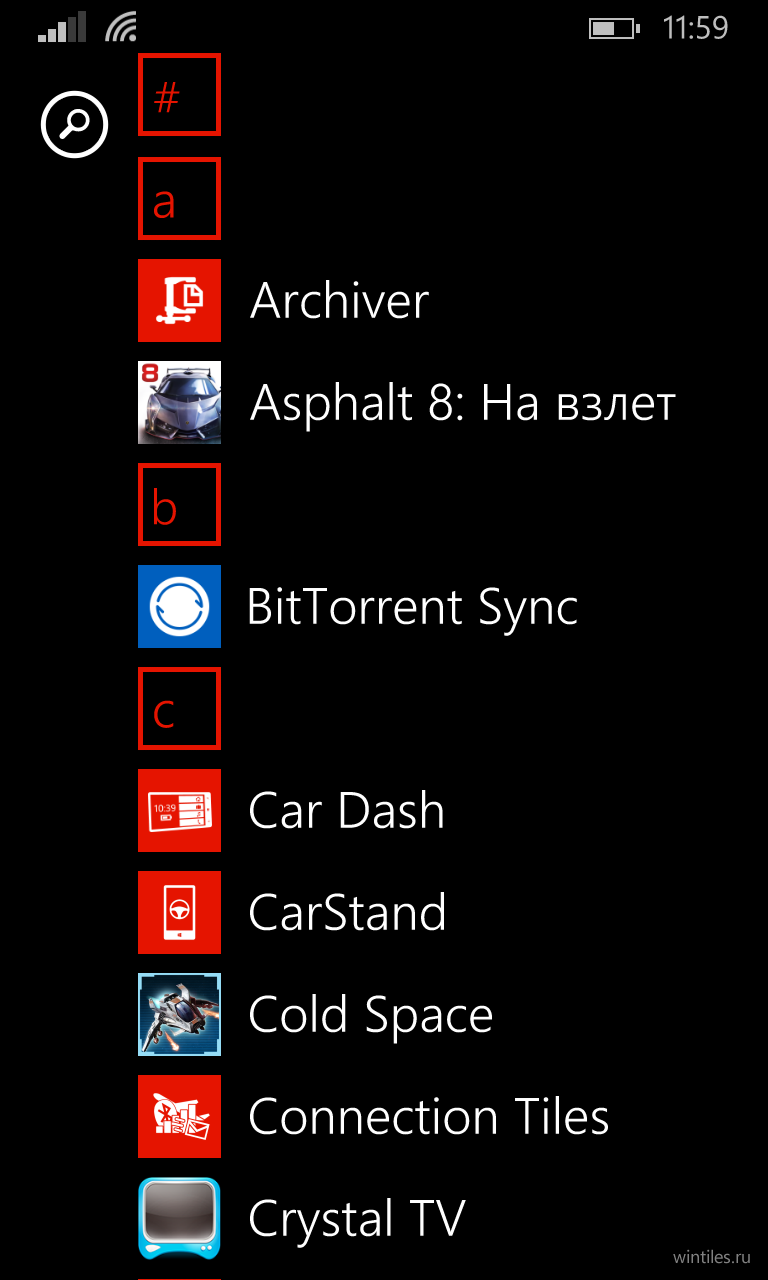768x1280 pixels.
Task: Tap the Wi-Fi status icon
Action: tap(121, 28)
